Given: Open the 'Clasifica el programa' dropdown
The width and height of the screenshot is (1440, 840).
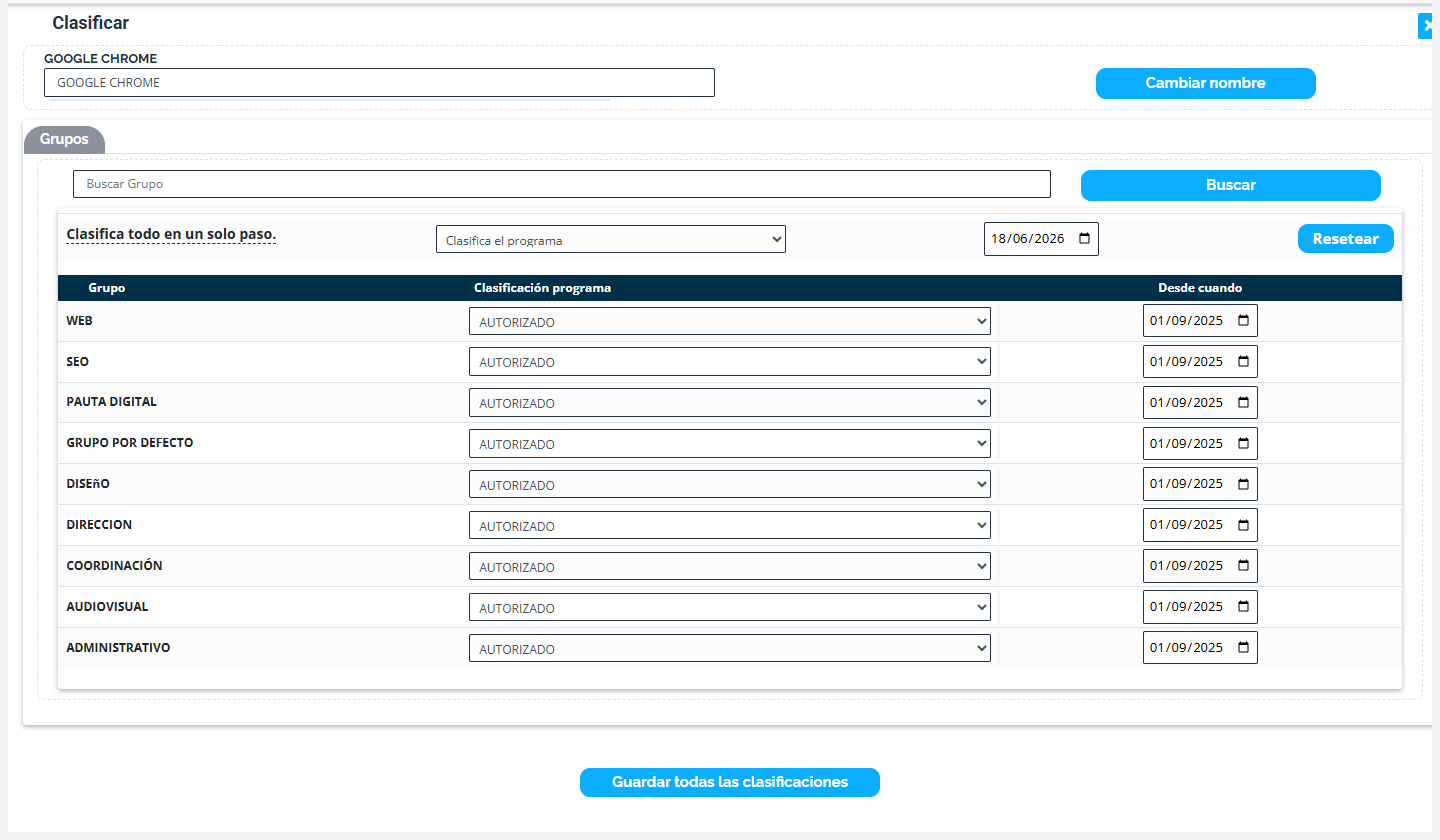Looking at the screenshot, I should tap(611, 239).
